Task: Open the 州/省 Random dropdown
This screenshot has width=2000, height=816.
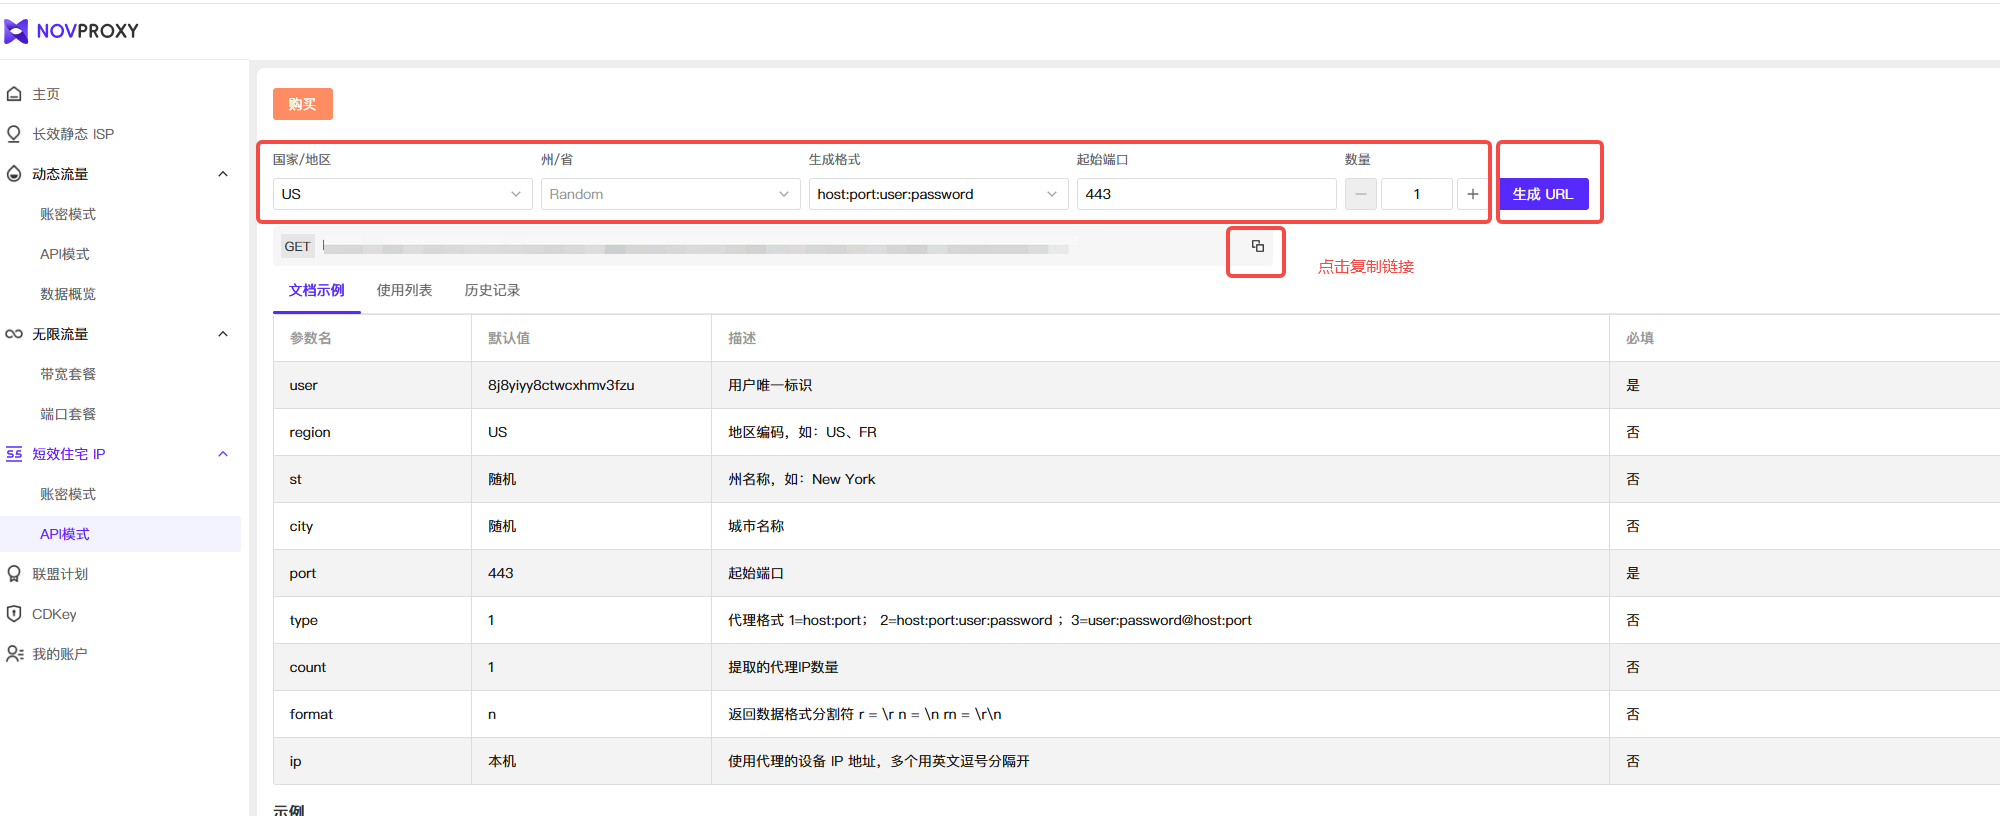Action: 670,194
